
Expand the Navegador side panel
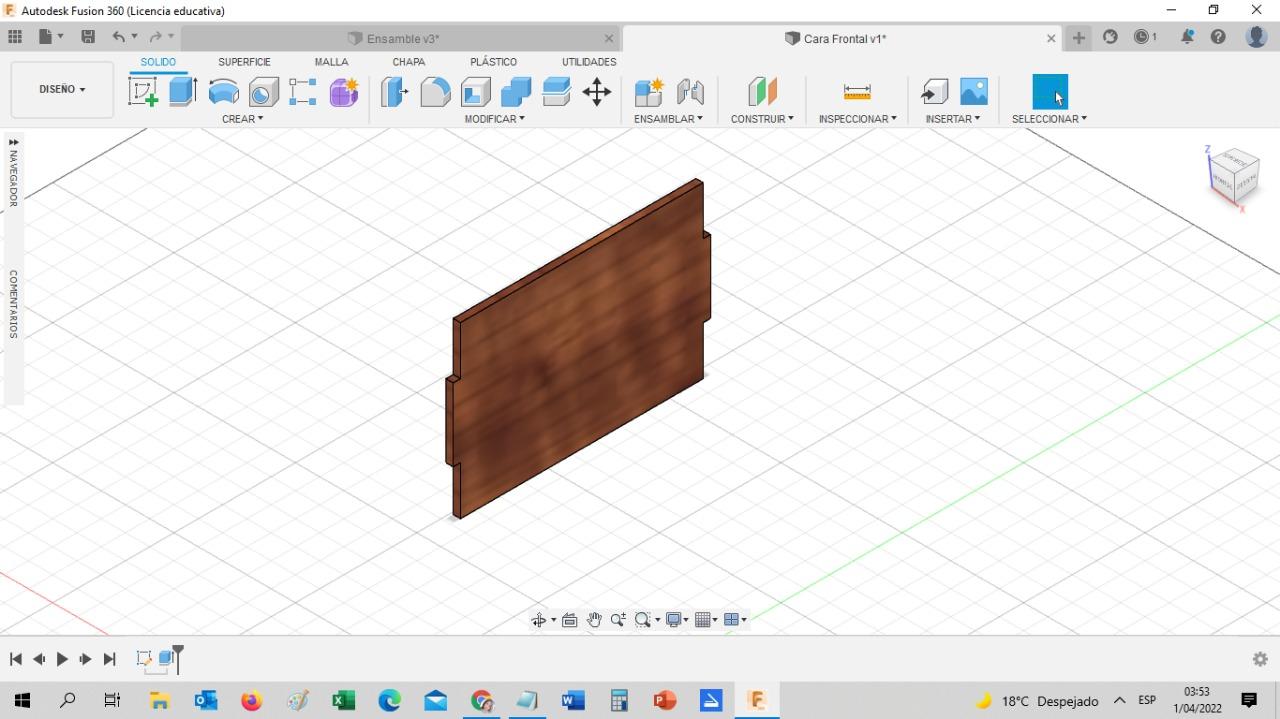click(x=13, y=171)
